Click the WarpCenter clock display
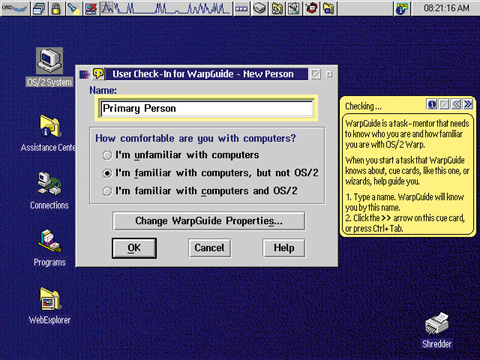 (x=446, y=8)
